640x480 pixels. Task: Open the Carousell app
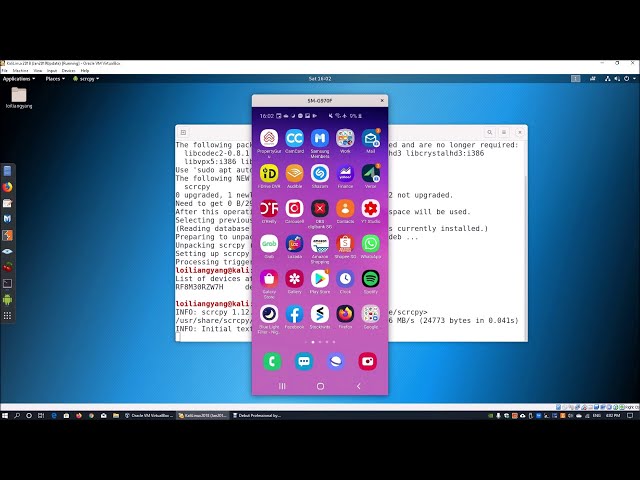pyautogui.click(x=294, y=209)
